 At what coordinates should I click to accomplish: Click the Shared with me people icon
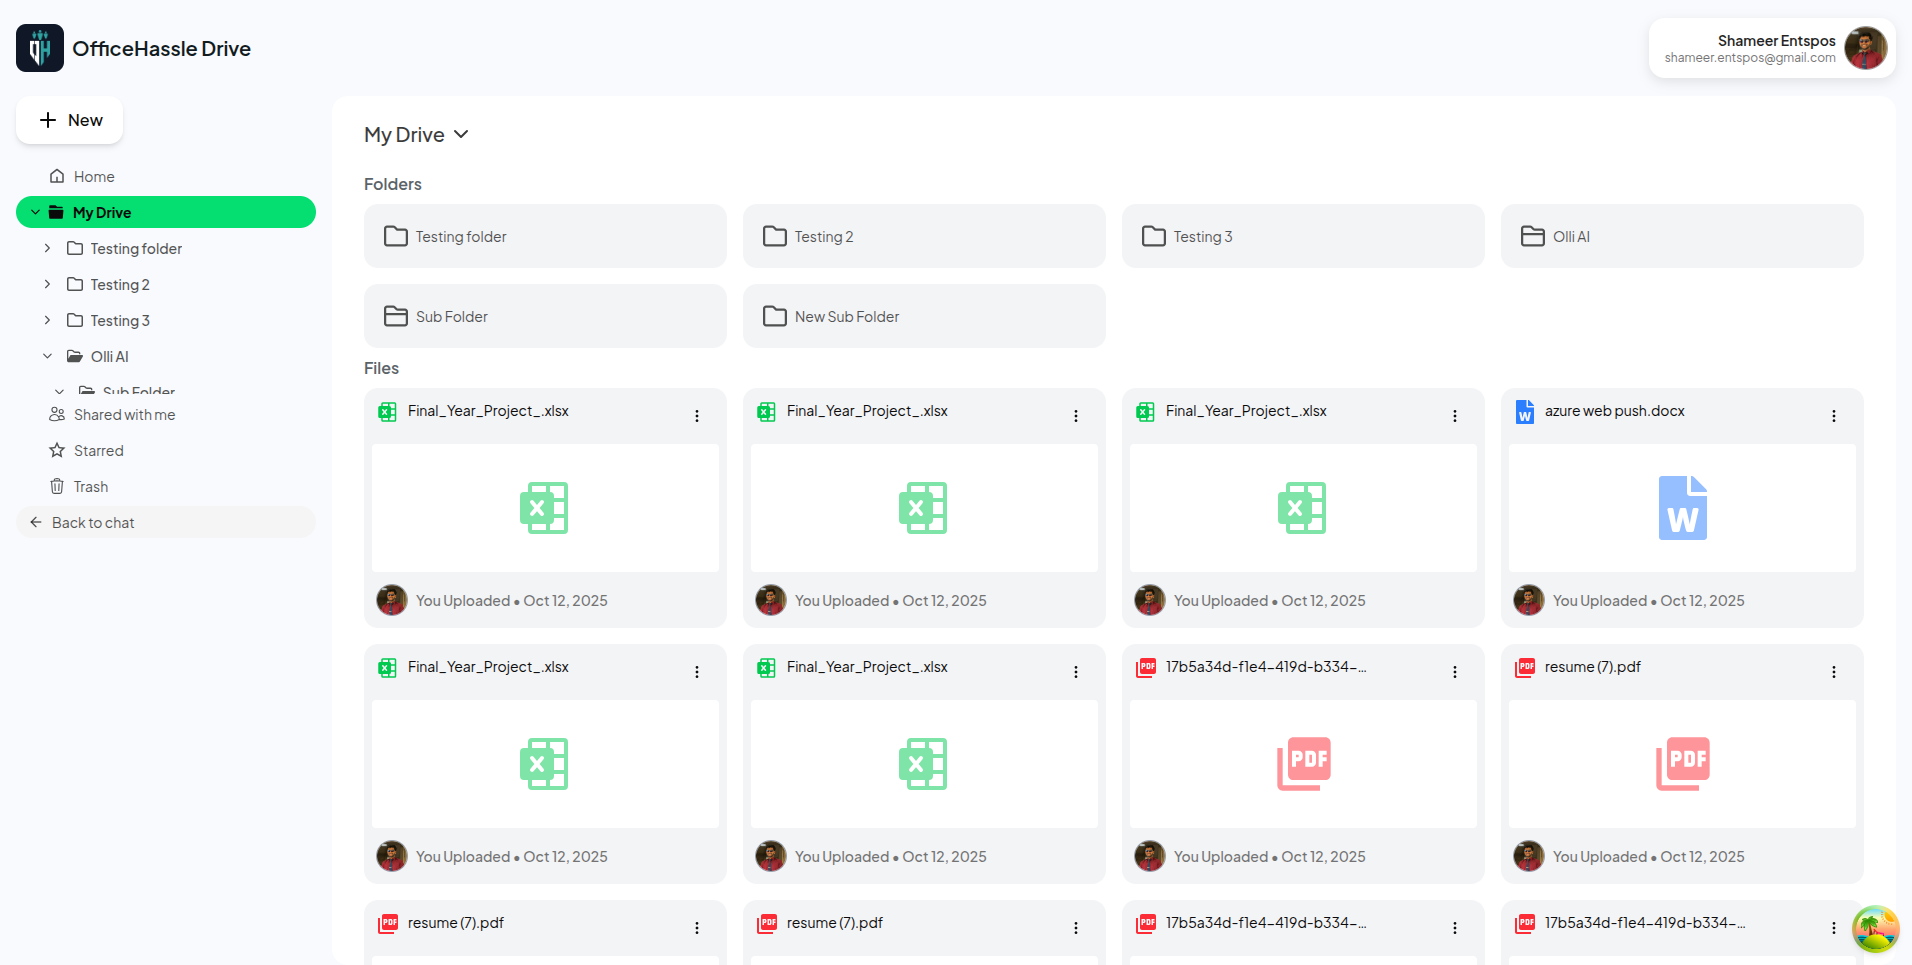[57, 415]
